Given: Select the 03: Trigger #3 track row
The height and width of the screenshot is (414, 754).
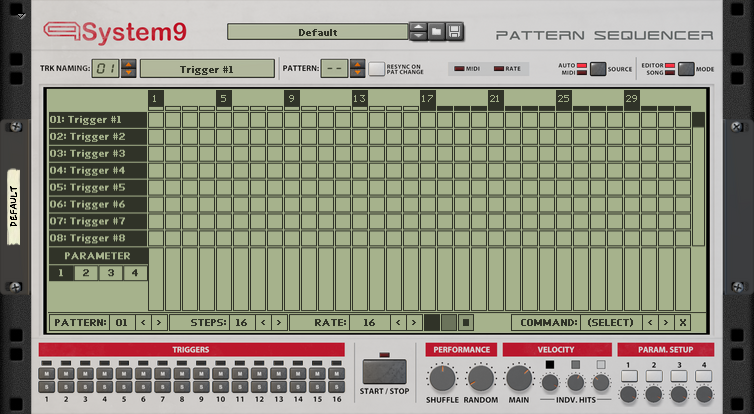Looking at the screenshot, I should (x=98, y=153).
